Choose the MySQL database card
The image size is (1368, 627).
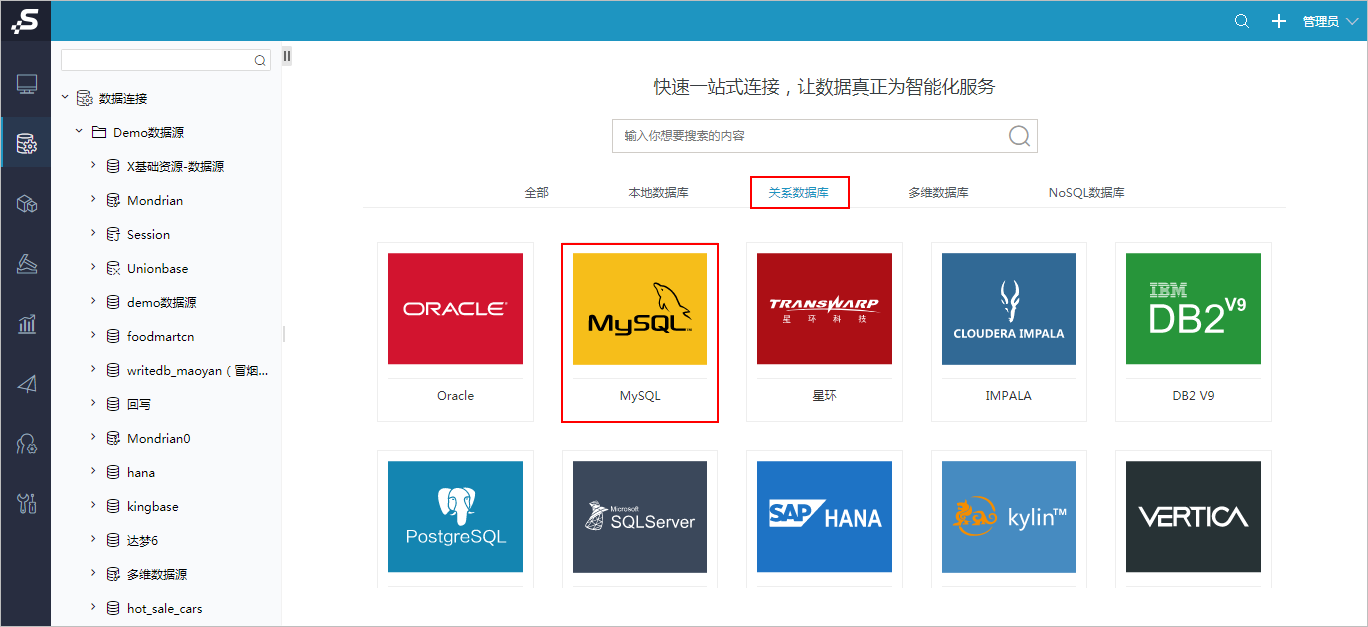[640, 332]
